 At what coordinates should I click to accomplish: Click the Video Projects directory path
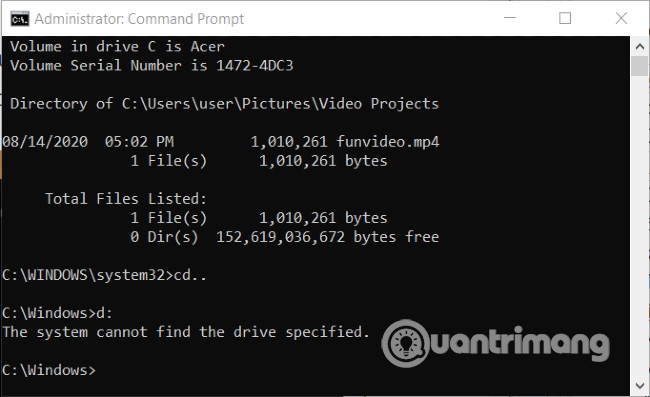point(280,104)
